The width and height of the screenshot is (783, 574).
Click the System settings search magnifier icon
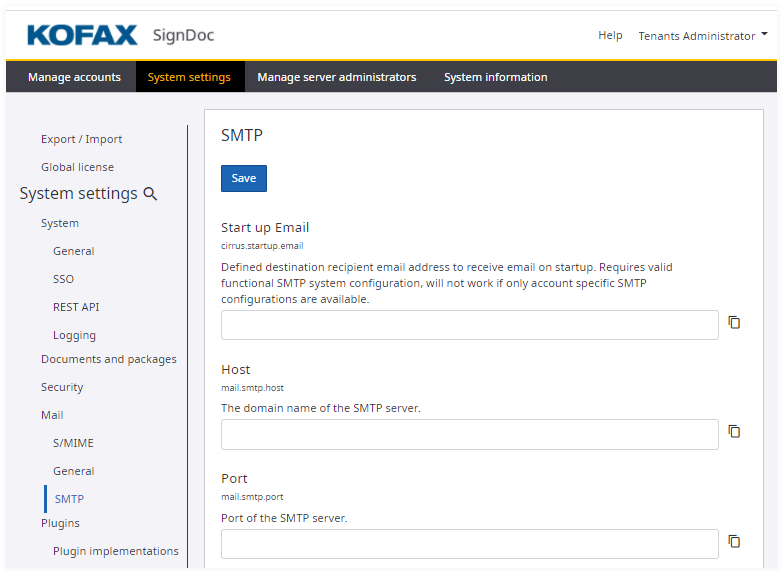pyautogui.click(x=151, y=194)
